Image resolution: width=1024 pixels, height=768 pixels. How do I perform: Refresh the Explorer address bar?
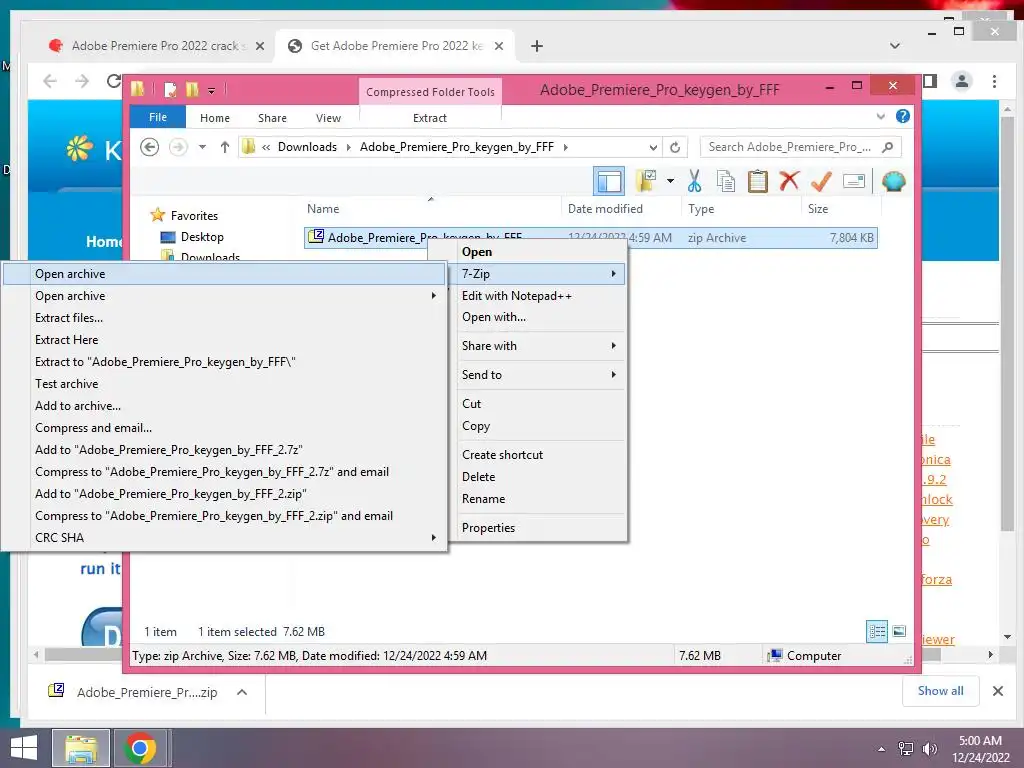click(675, 147)
